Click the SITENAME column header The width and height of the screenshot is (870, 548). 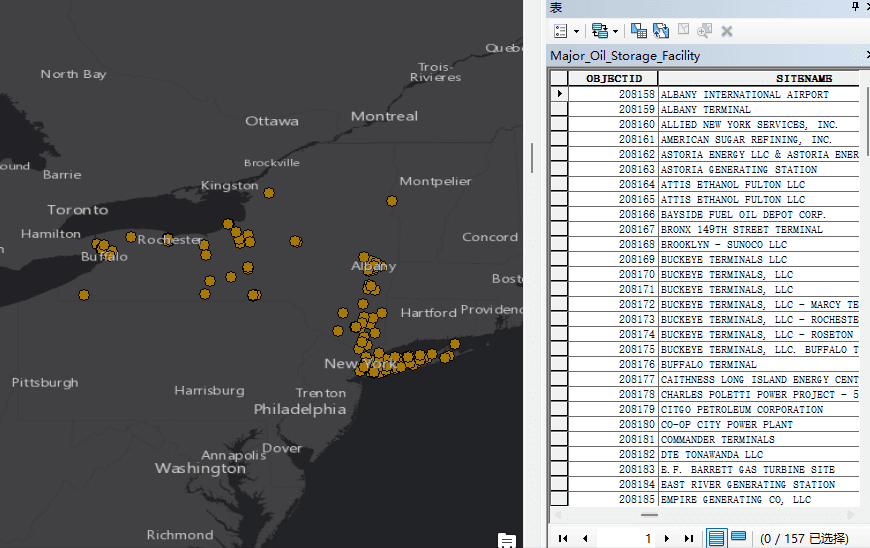click(759, 78)
